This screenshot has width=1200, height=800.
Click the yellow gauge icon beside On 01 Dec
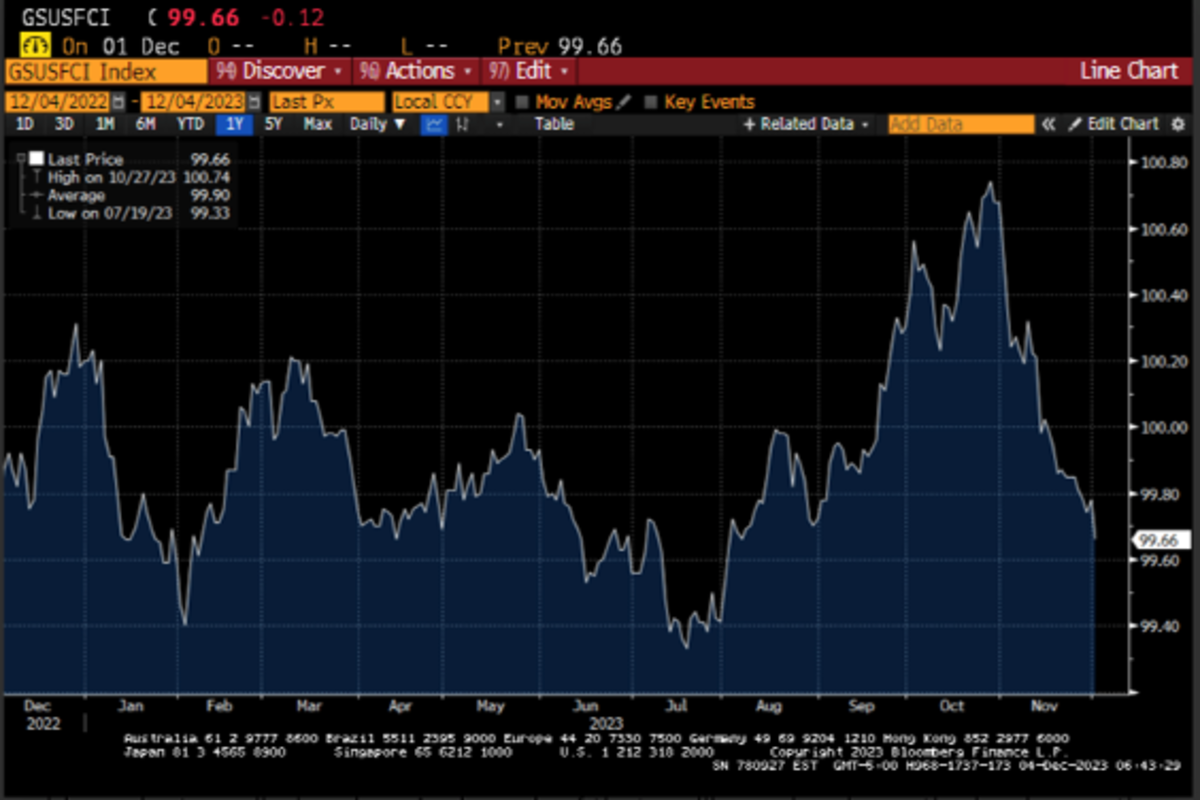coord(34,46)
